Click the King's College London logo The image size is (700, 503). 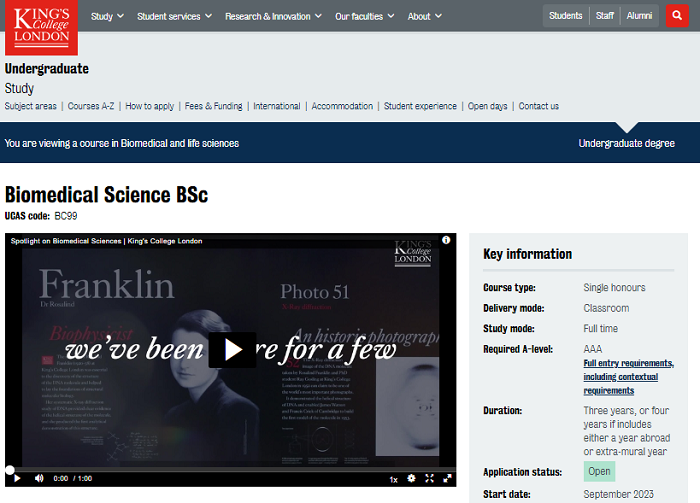(41, 26)
